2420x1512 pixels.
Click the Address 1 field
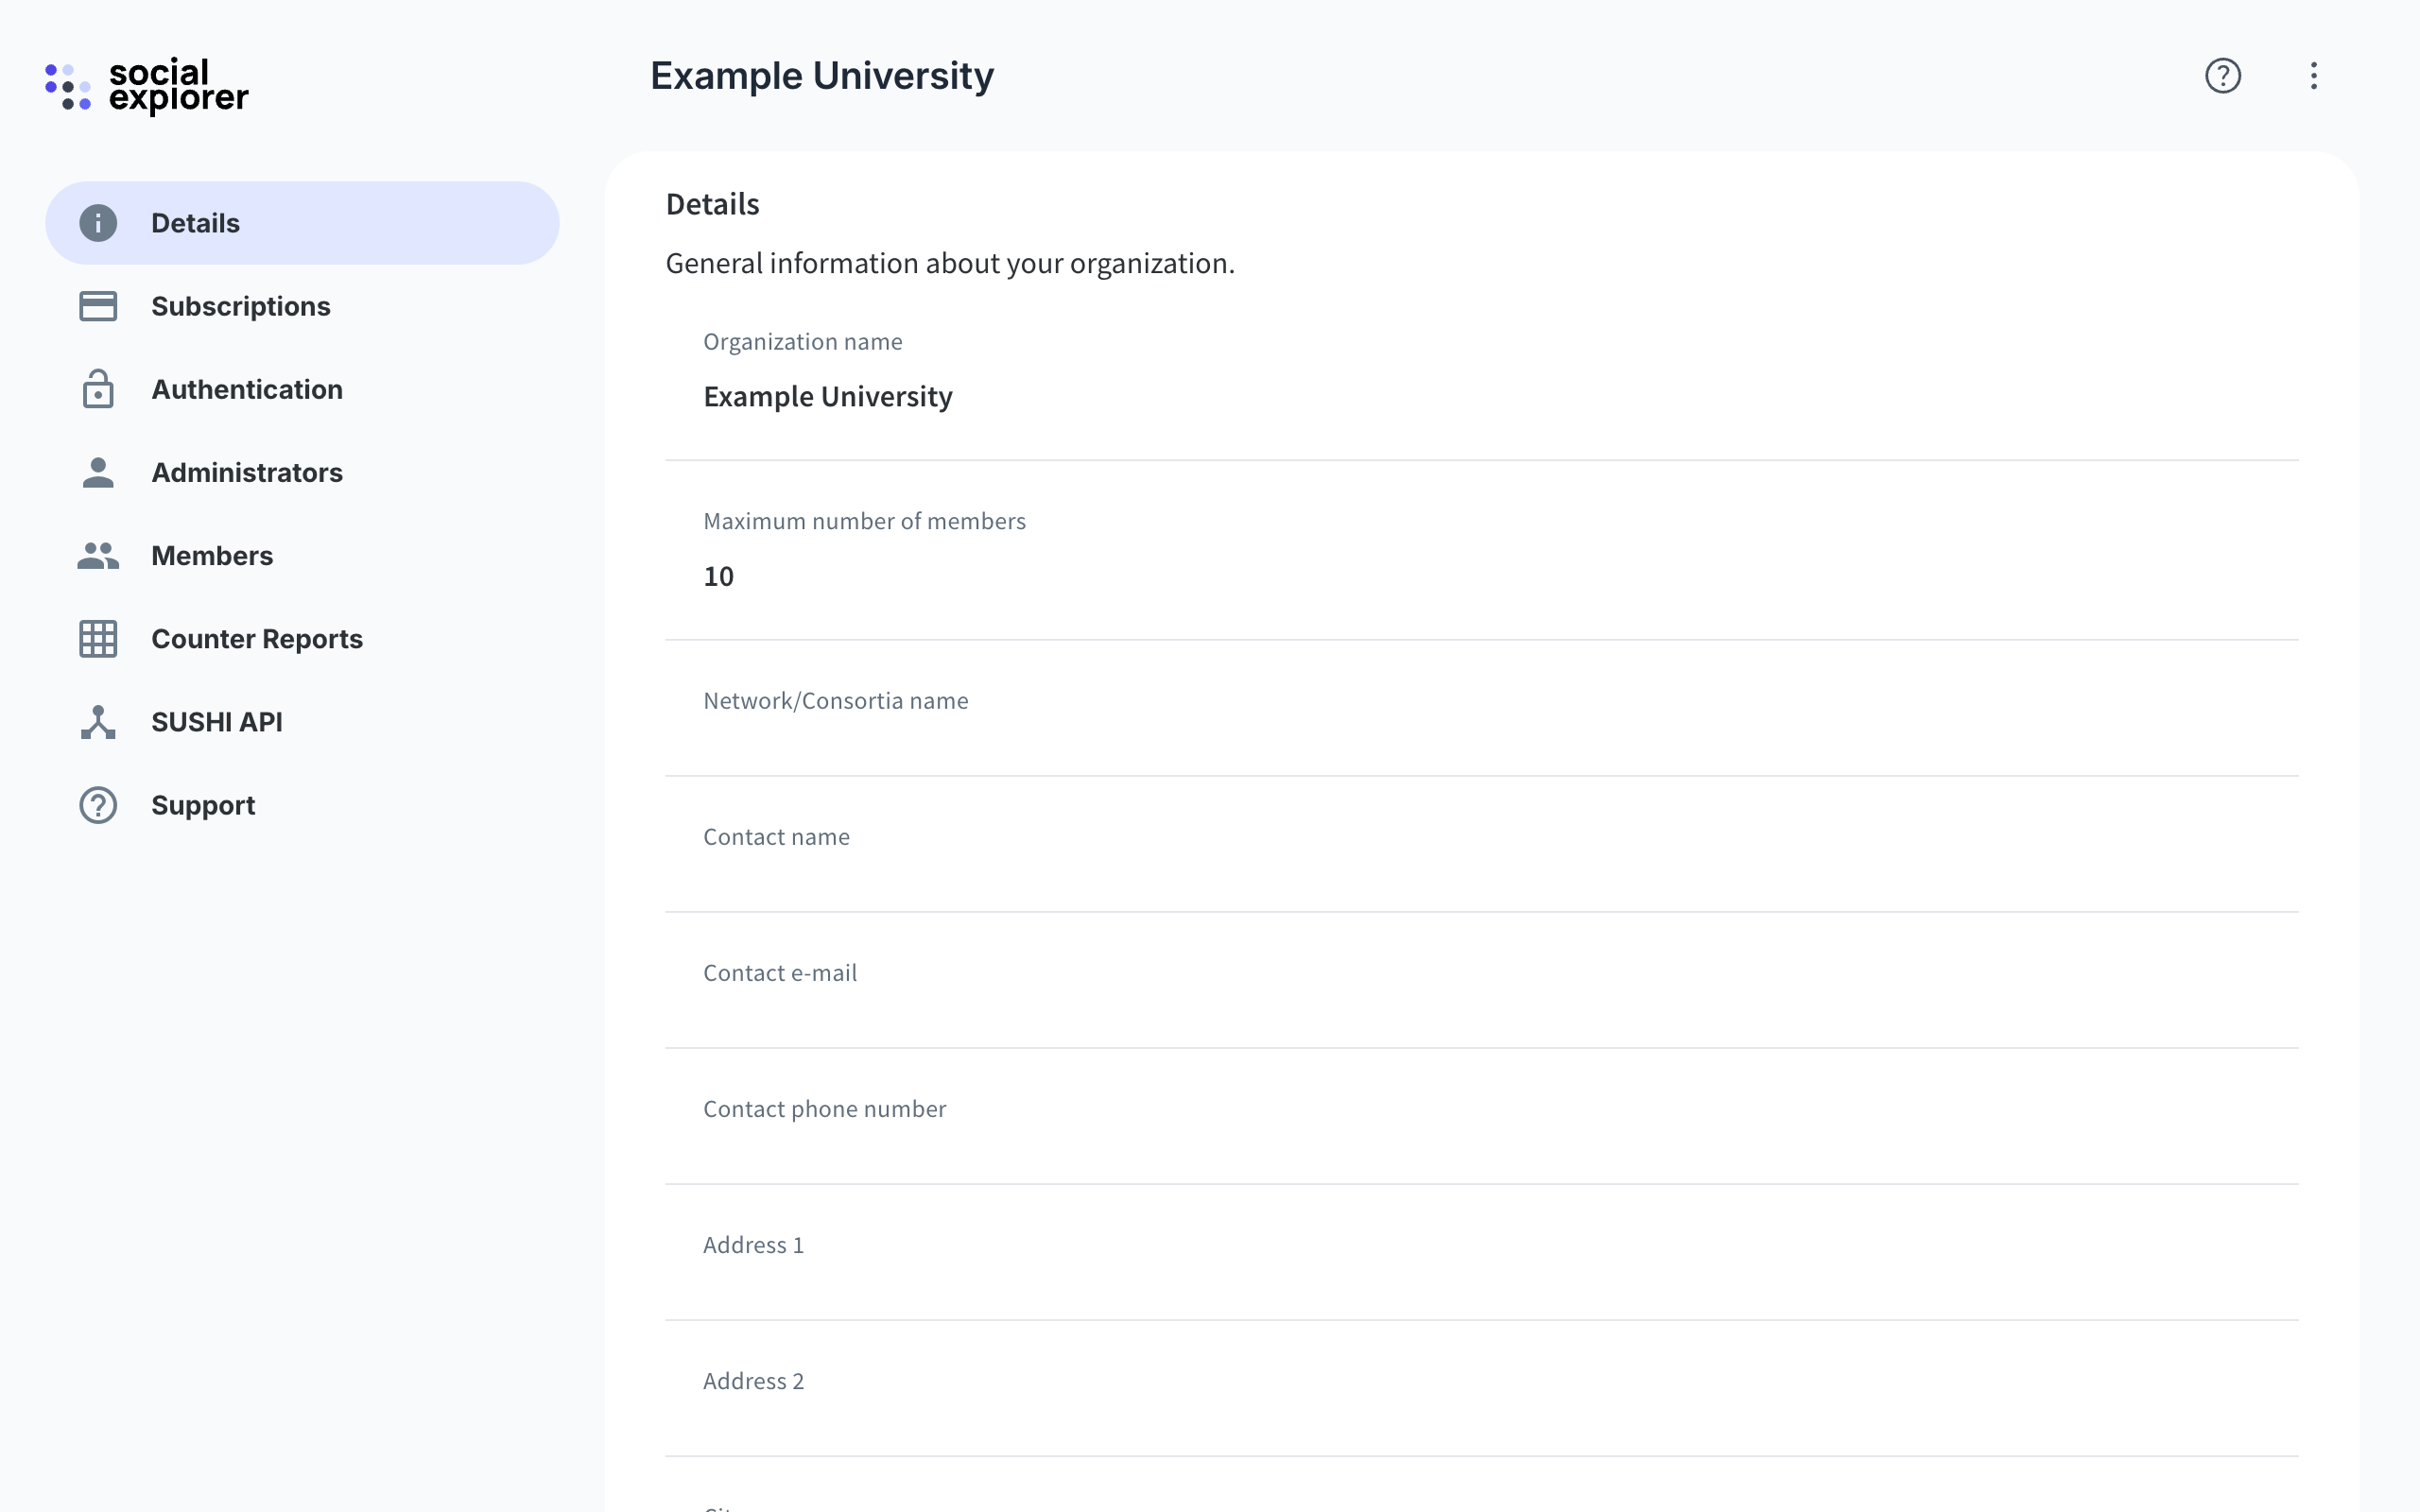pos(1481,1252)
